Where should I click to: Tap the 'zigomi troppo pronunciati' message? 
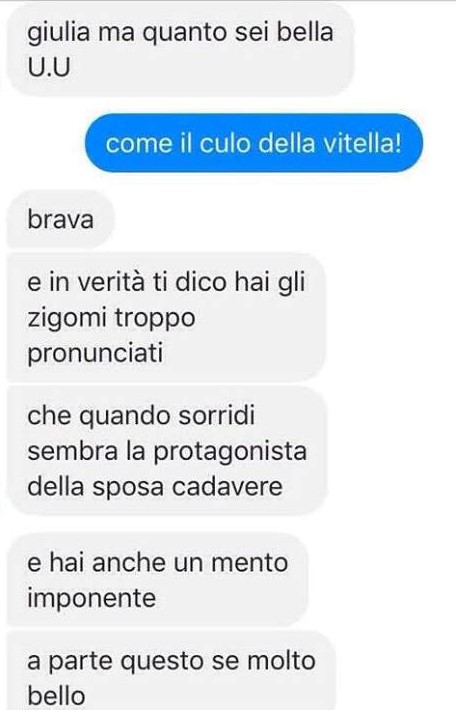(x=167, y=317)
